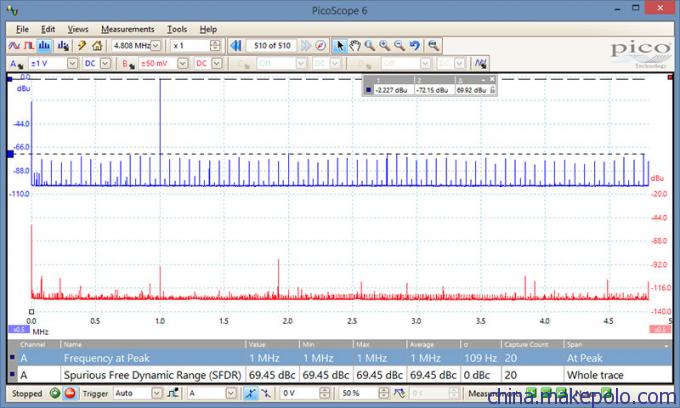Viewport: 680px width, 408px height.
Task: Open channel B options button
Action: [x=128, y=64]
